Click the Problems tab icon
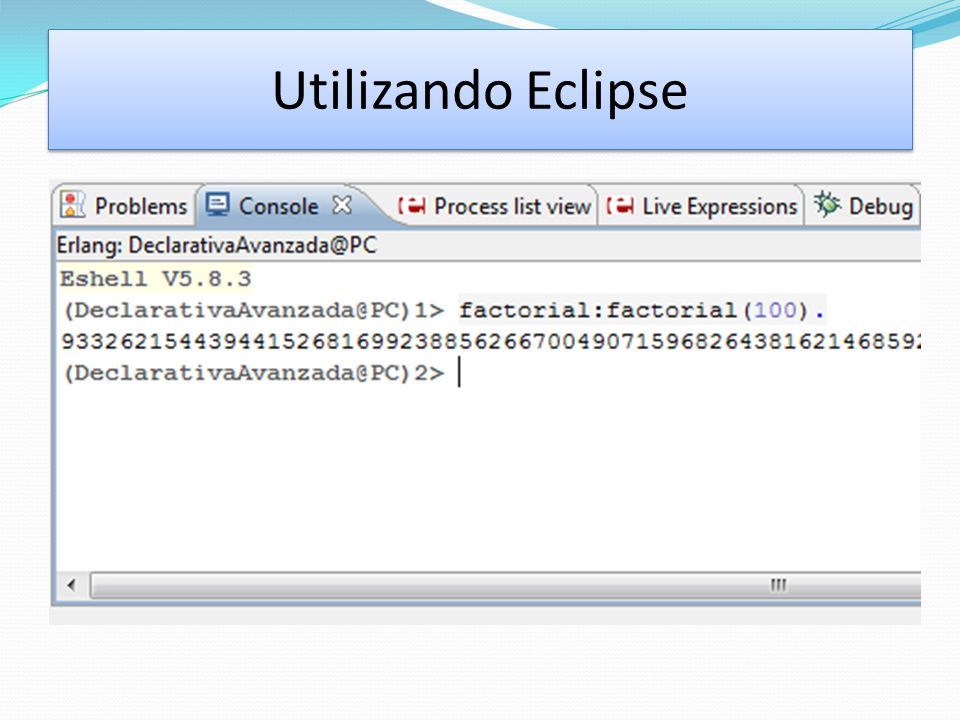960x720 pixels. click(73, 205)
